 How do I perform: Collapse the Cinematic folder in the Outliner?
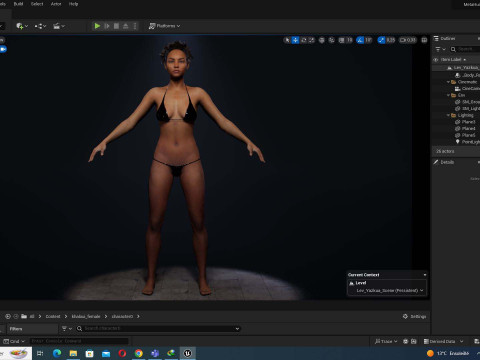click(x=448, y=82)
